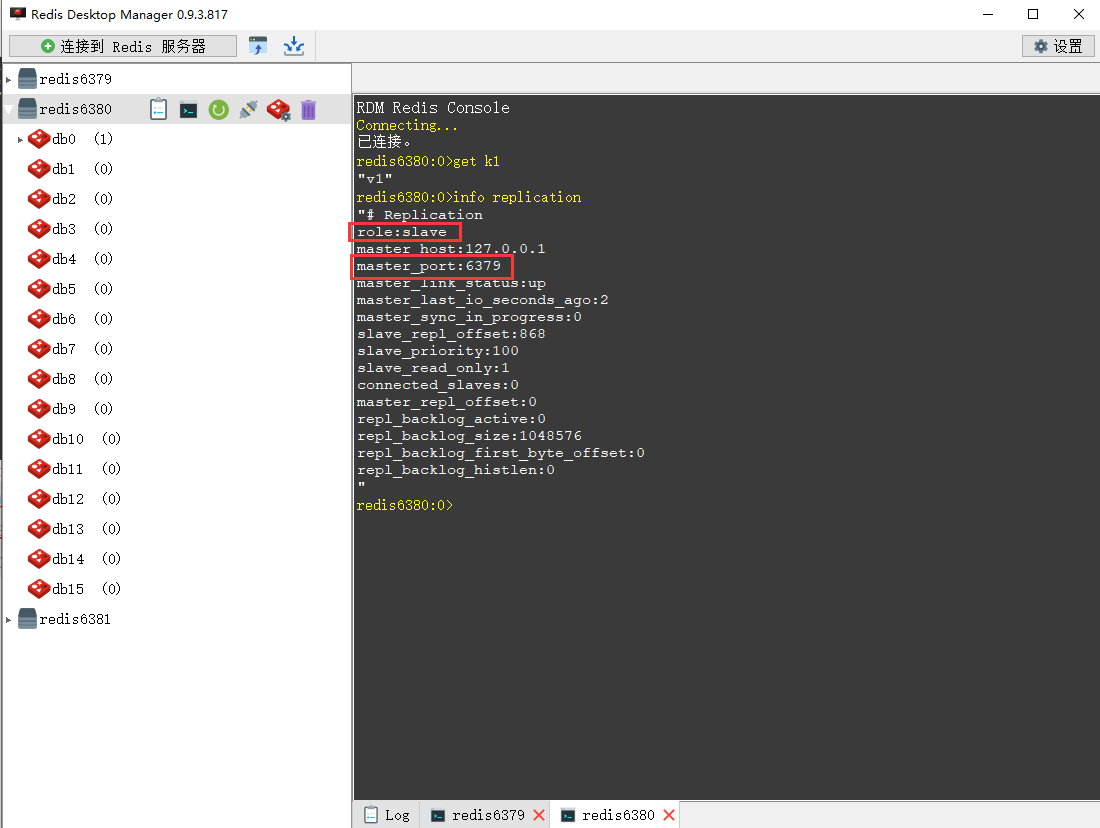The height and width of the screenshot is (828, 1100).
Task: Select the db10 database icon
Action: point(39,439)
